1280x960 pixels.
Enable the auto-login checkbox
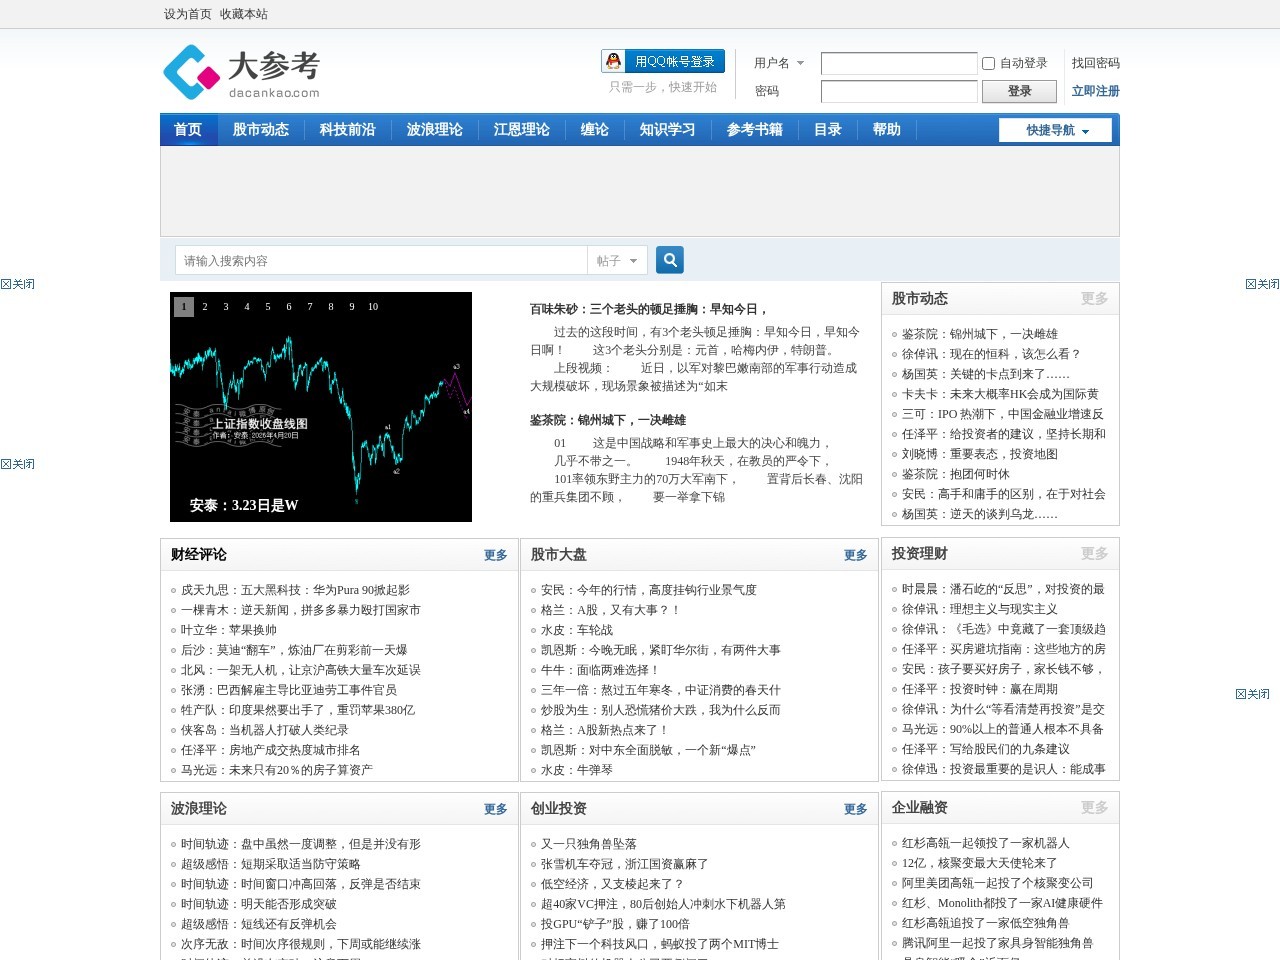pyautogui.click(x=988, y=63)
